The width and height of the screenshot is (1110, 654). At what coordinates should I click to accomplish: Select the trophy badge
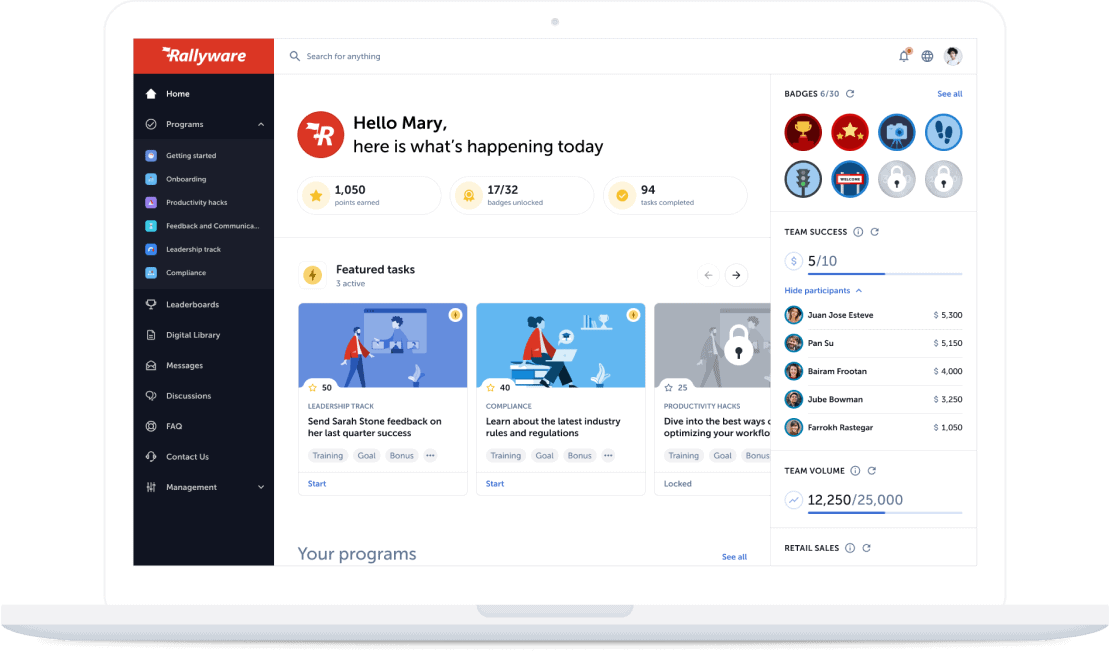(x=803, y=132)
